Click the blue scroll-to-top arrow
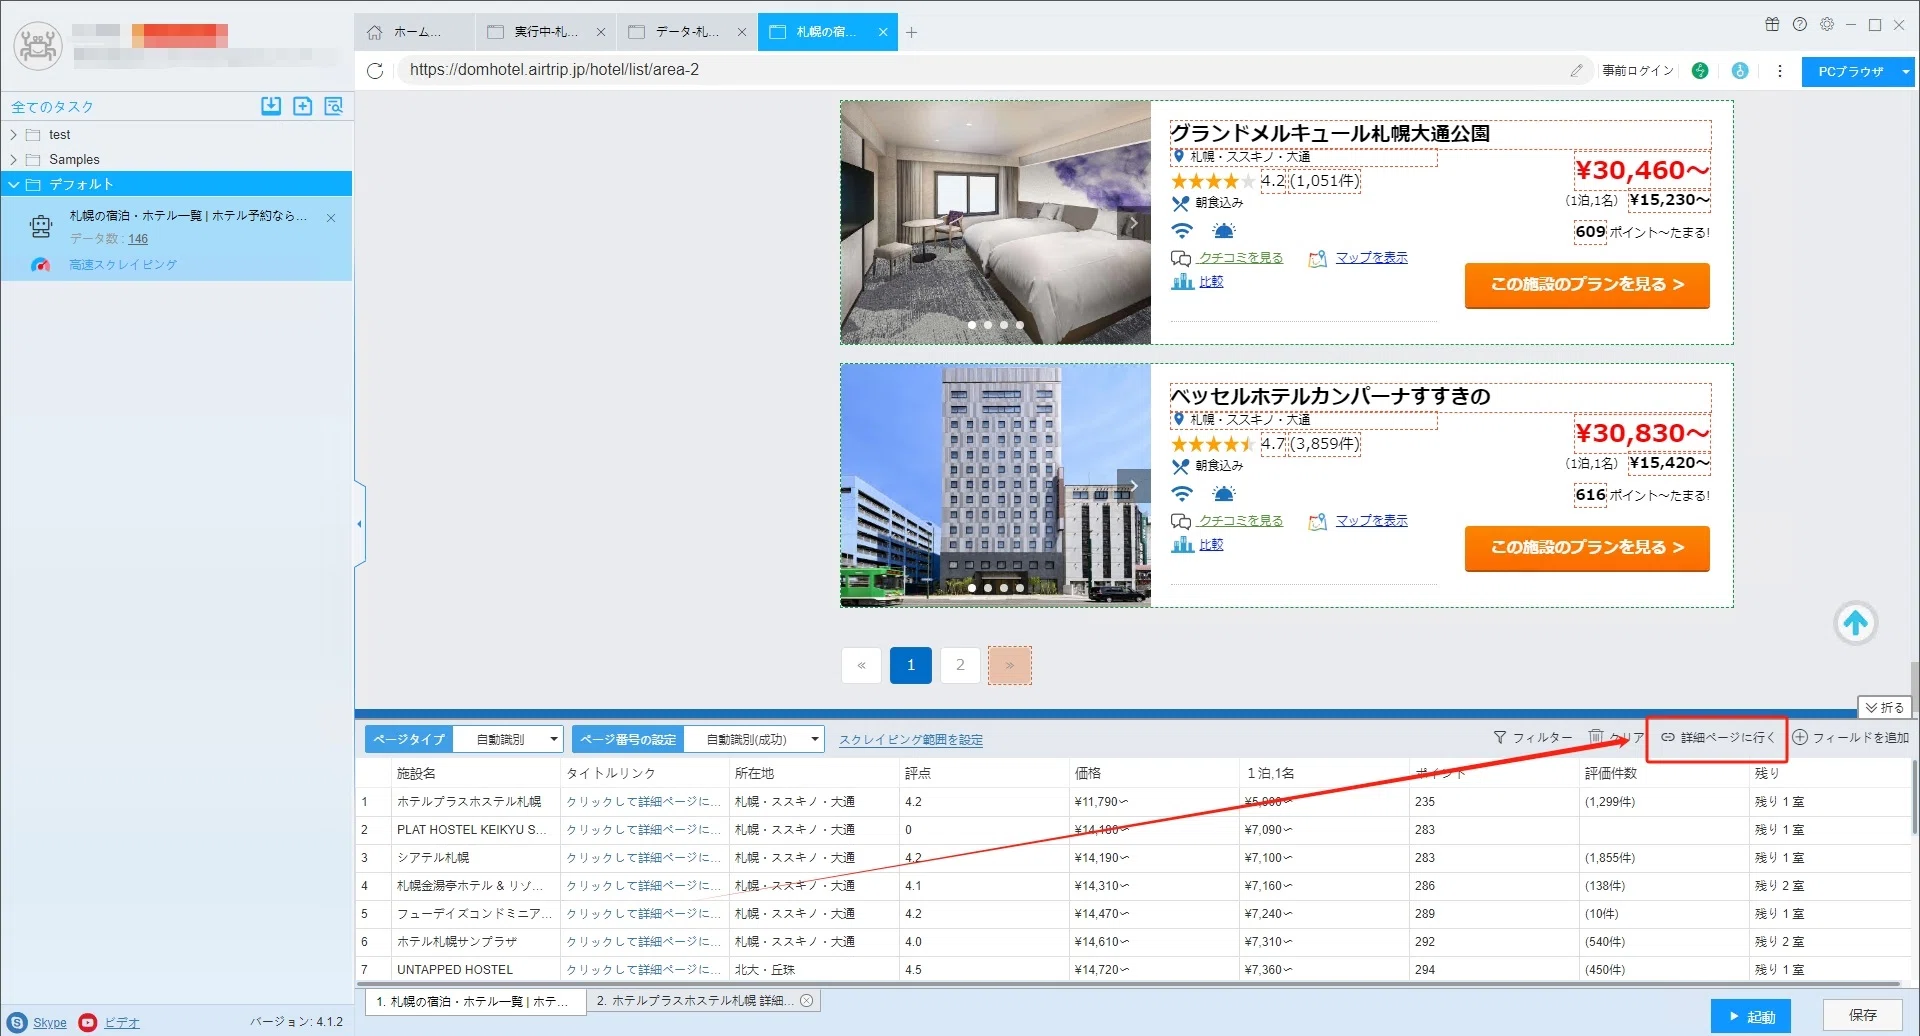This screenshot has height=1036, width=1920. click(x=1856, y=623)
